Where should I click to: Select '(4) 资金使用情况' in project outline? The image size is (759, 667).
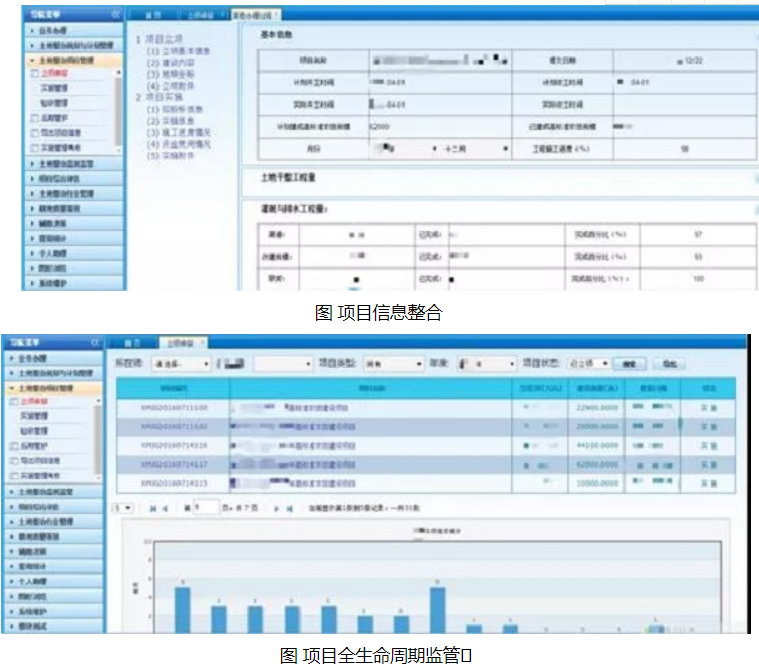179,144
